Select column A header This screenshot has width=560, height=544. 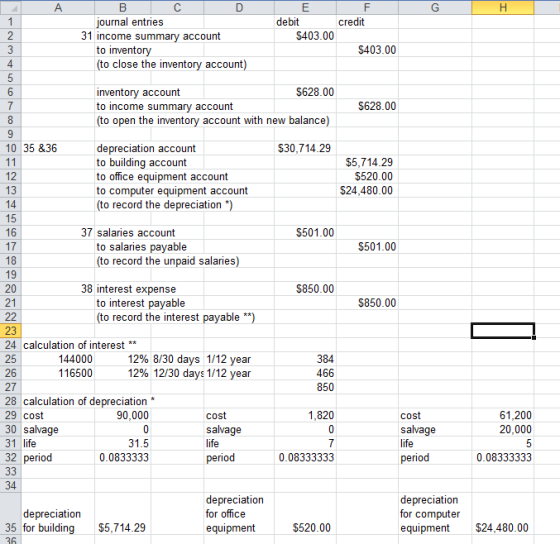click(x=58, y=7)
